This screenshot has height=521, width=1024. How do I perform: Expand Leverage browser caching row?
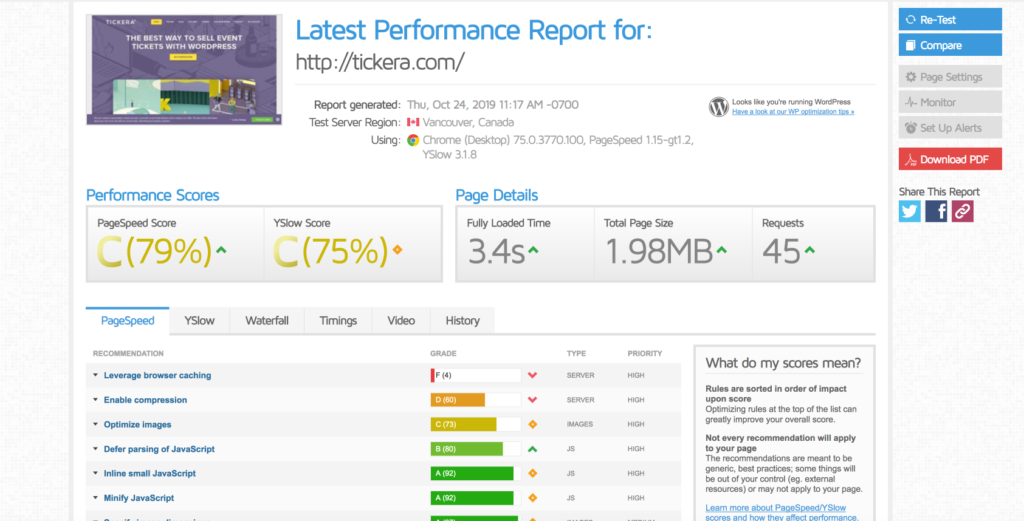click(95, 375)
